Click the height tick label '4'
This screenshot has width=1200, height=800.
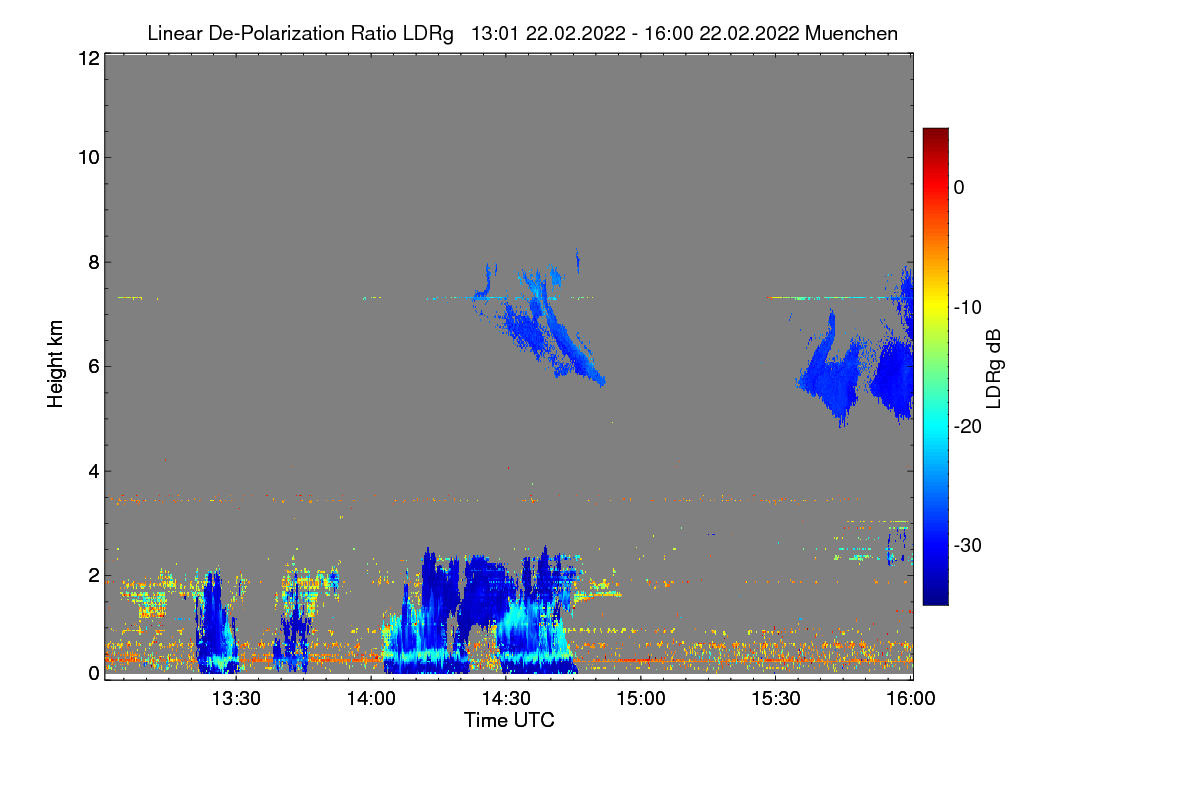[92, 471]
